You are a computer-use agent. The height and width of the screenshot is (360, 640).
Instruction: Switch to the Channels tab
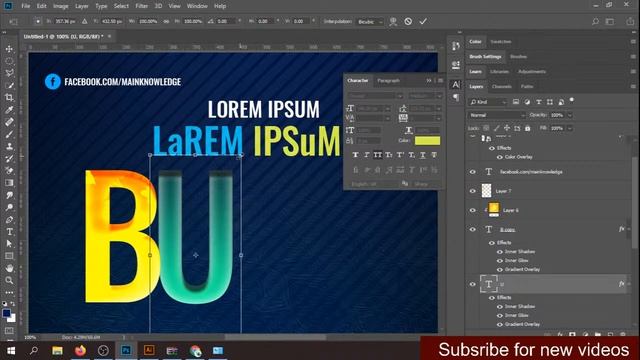click(x=502, y=87)
